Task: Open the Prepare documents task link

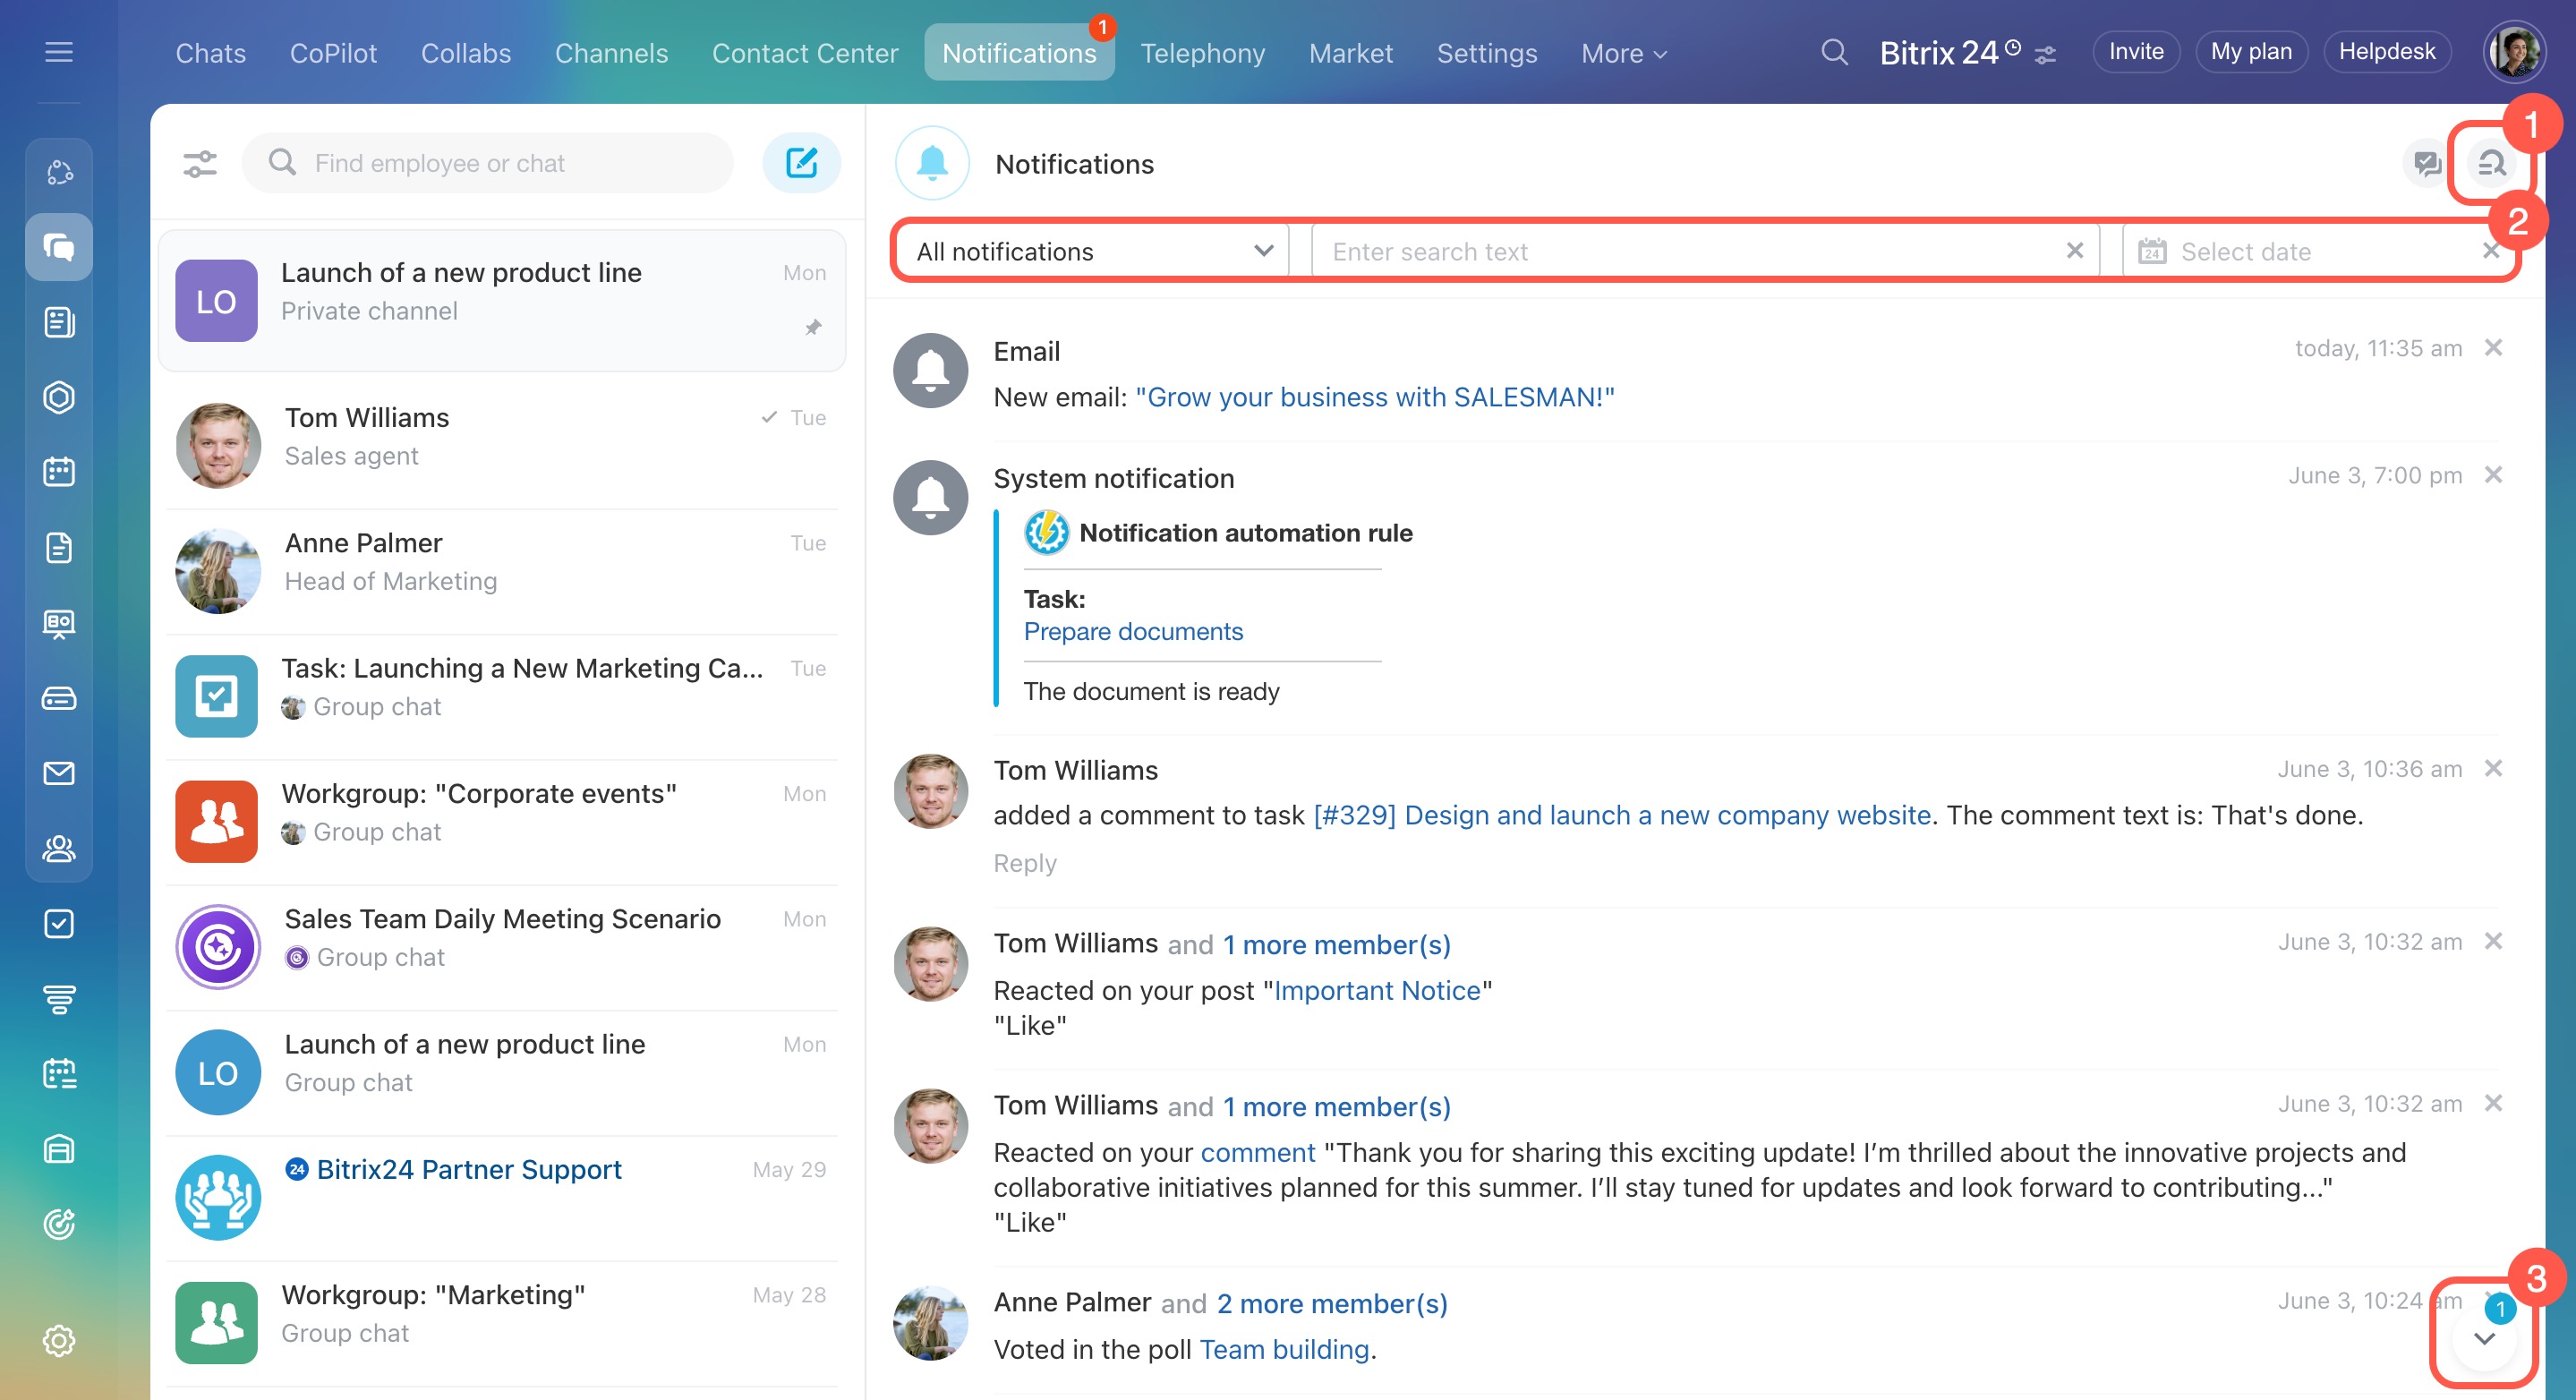Action: [x=1133, y=631]
